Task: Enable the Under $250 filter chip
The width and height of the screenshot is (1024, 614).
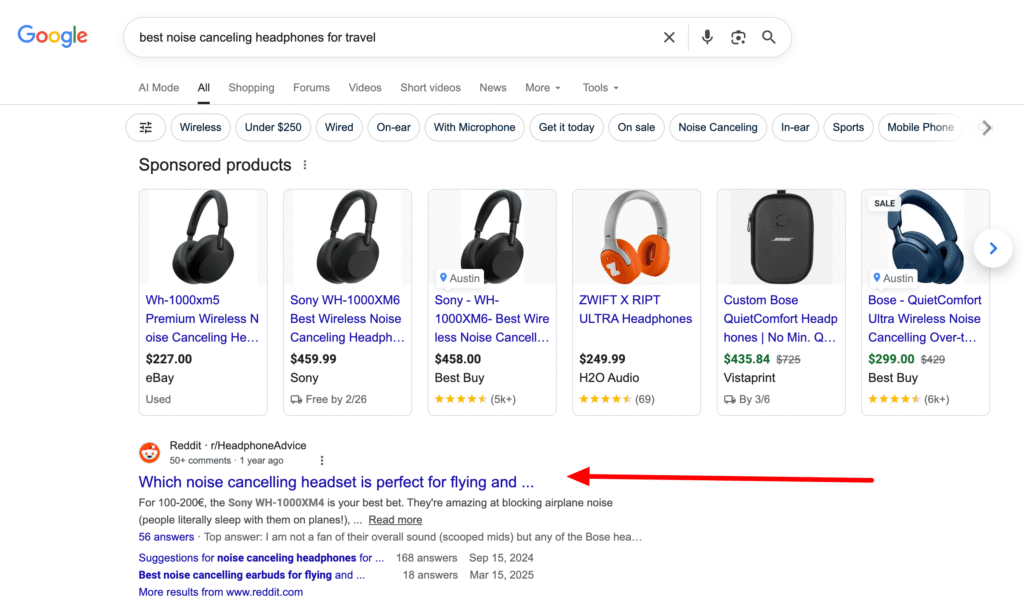Action: tap(273, 127)
